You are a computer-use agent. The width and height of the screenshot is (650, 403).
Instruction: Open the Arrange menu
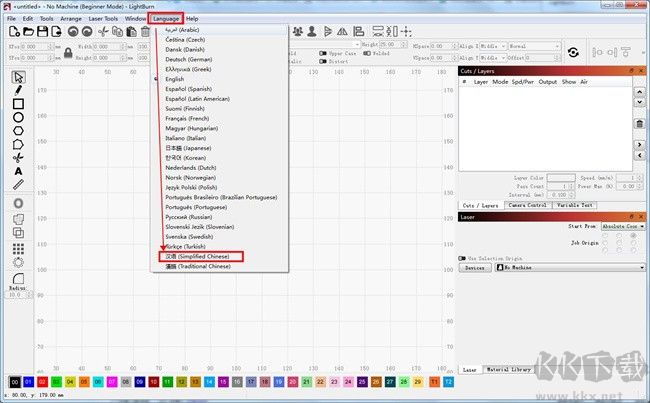tap(71, 19)
